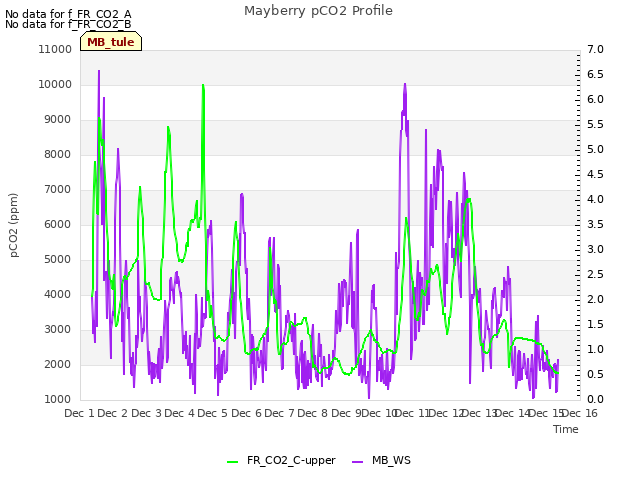Click the 2000 y-axis tick label
Image resolution: width=640 pixels, height=480 pixels.
(x=58, y=364)
